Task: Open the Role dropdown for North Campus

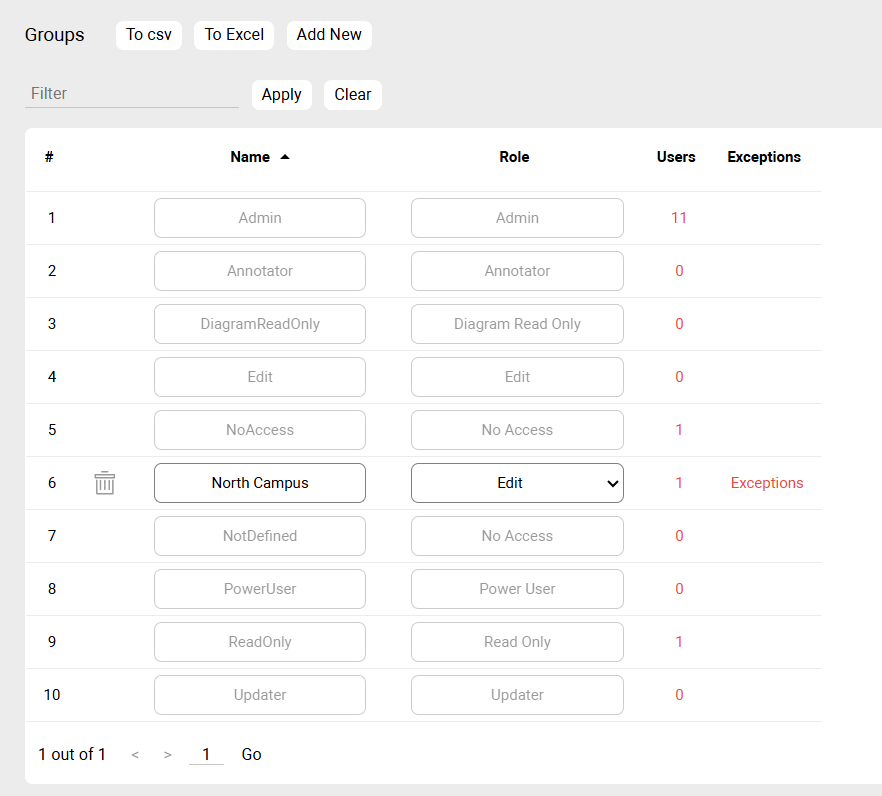Action: pos(517,483)
